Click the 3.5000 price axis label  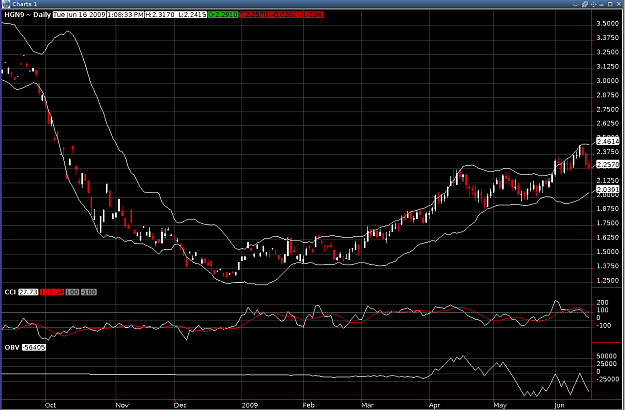click(607, 24)
